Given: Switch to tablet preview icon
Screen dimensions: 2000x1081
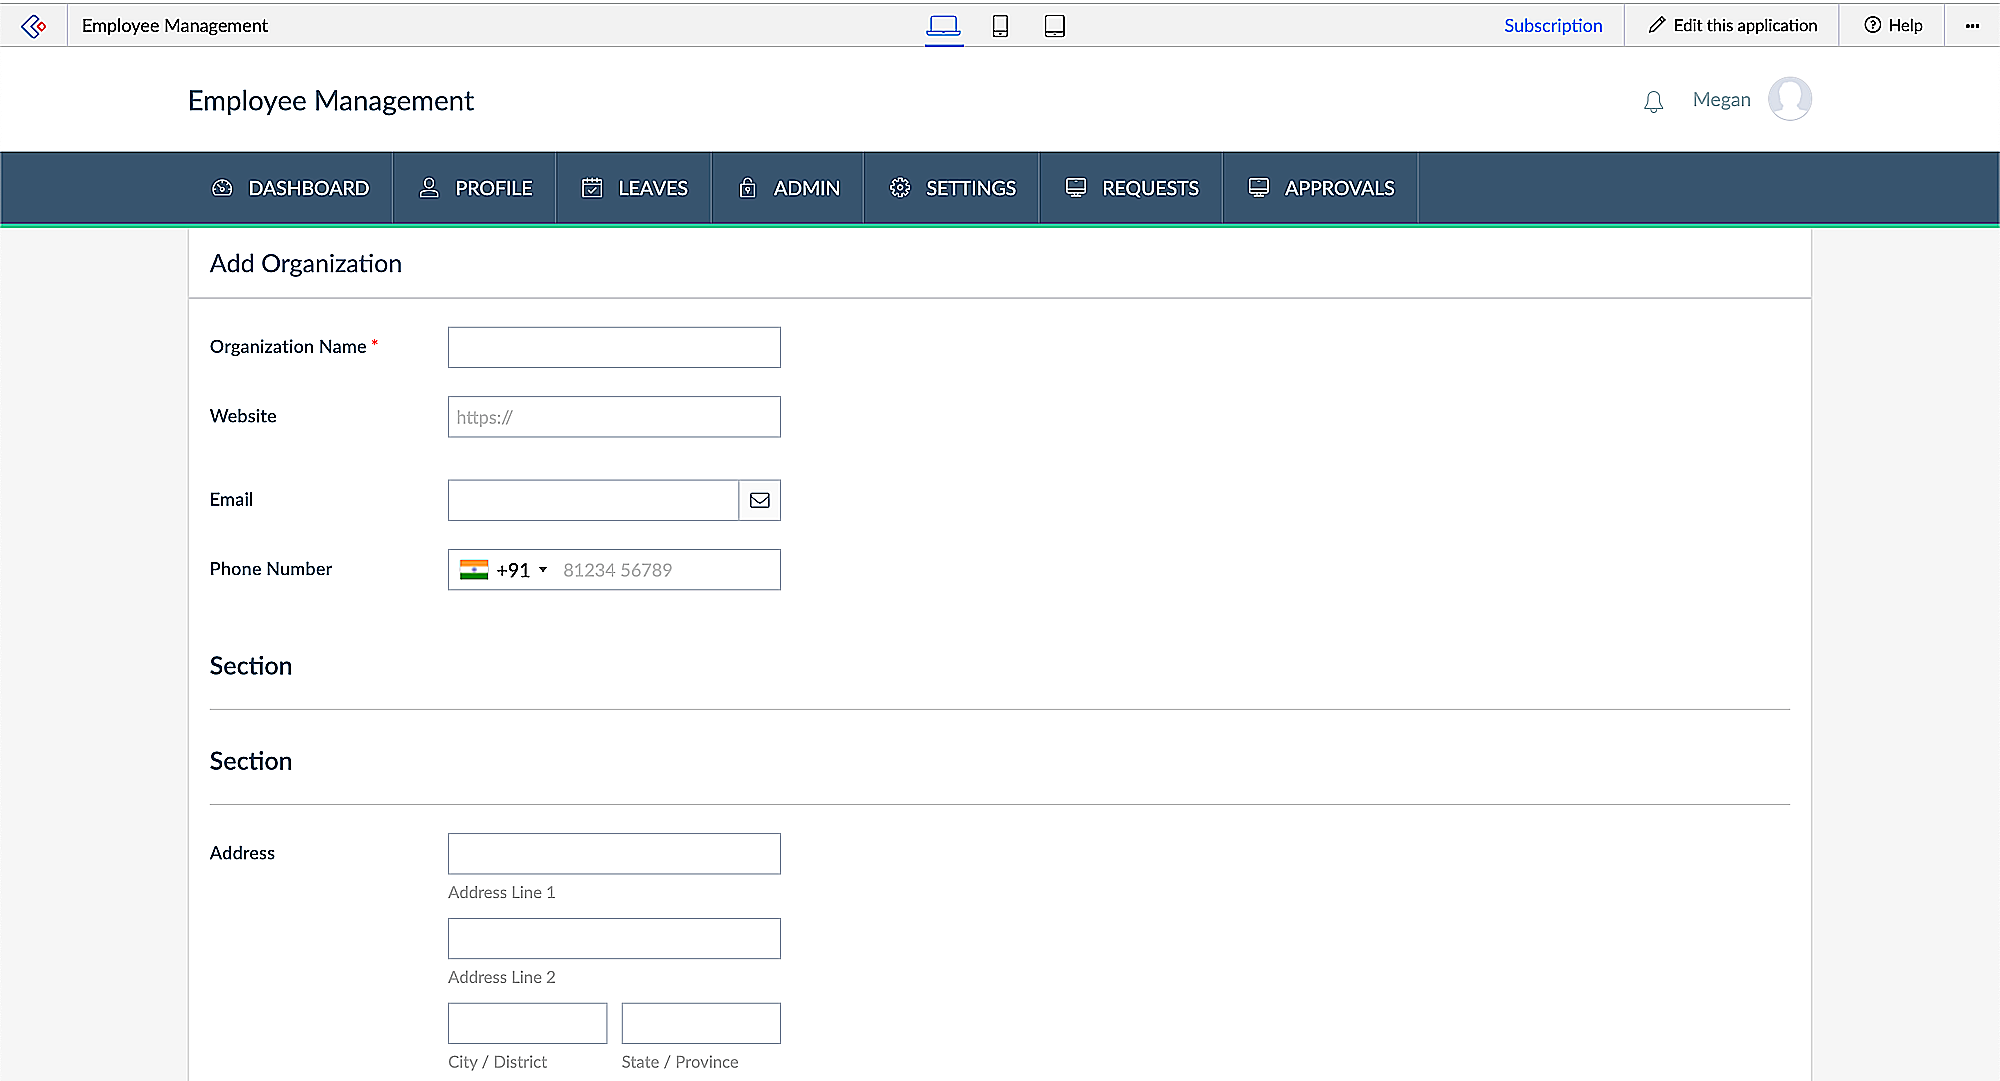Looking at the screenshot, I should (x=1054, y=26).
